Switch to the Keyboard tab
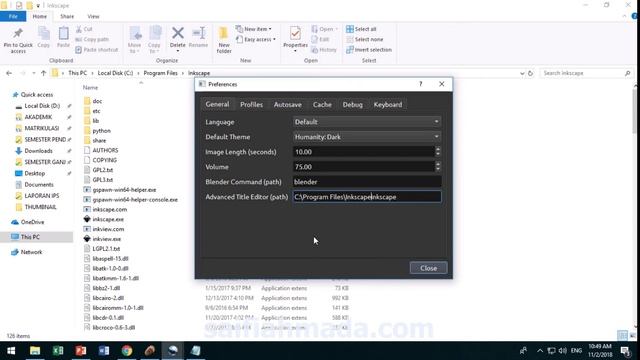This screenshot has width=640, height=360. 388,104
